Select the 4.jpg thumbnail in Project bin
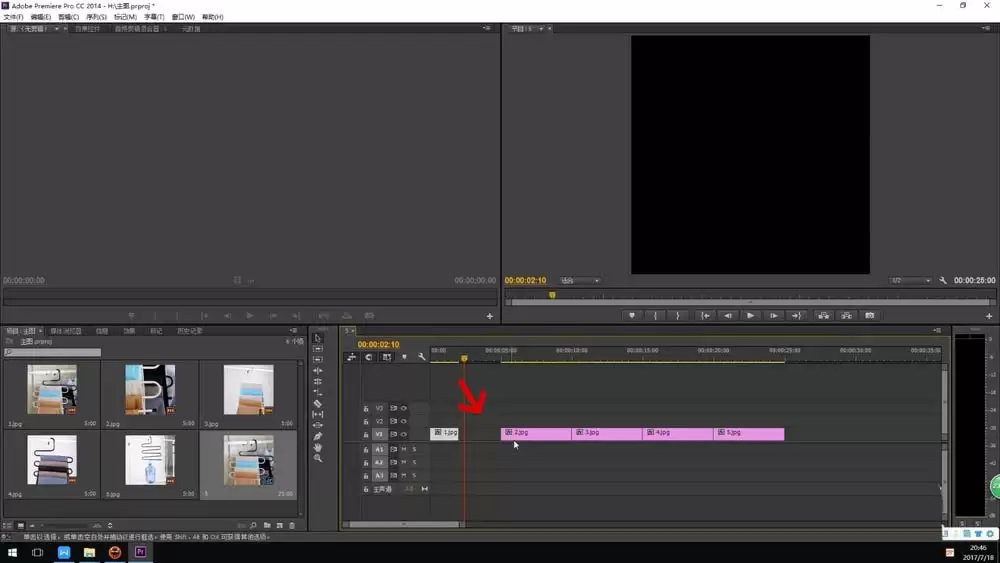This screenshot has width=1000, height=563. point(51,461)
